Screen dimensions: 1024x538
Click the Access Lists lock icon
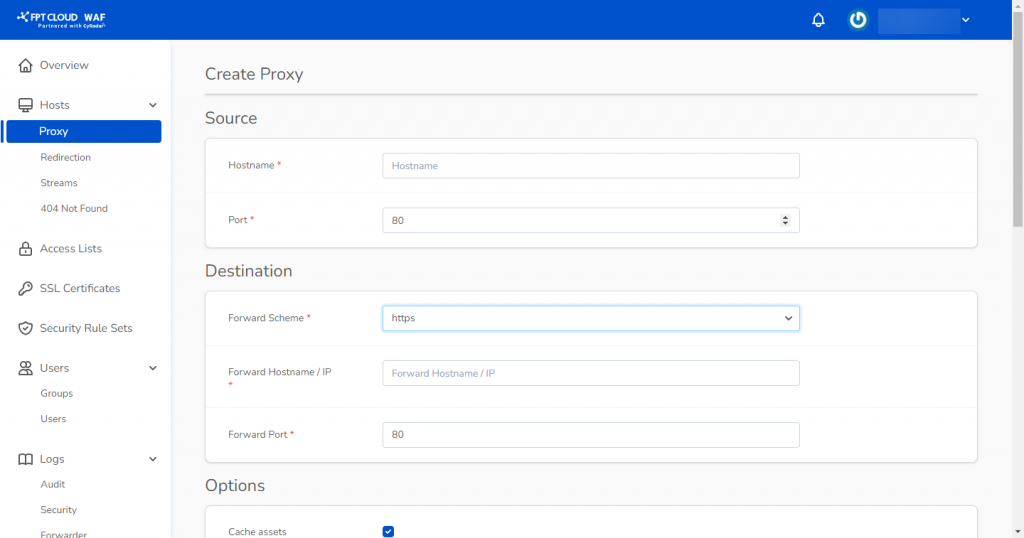pyautogui.click(x=26, y=249)
